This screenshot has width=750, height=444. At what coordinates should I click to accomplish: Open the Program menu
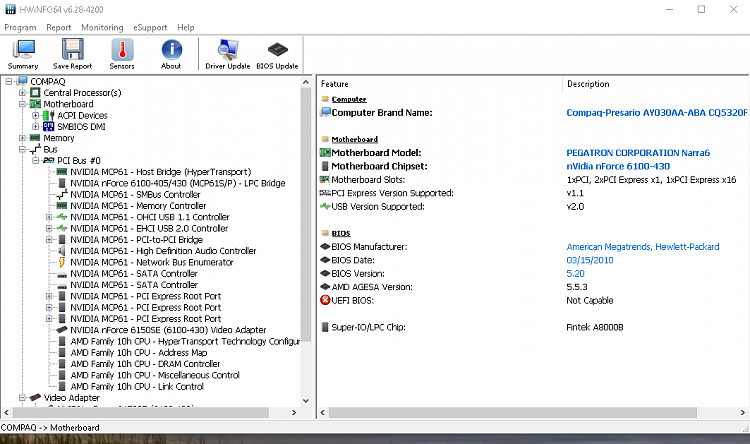tap(20, 27)
